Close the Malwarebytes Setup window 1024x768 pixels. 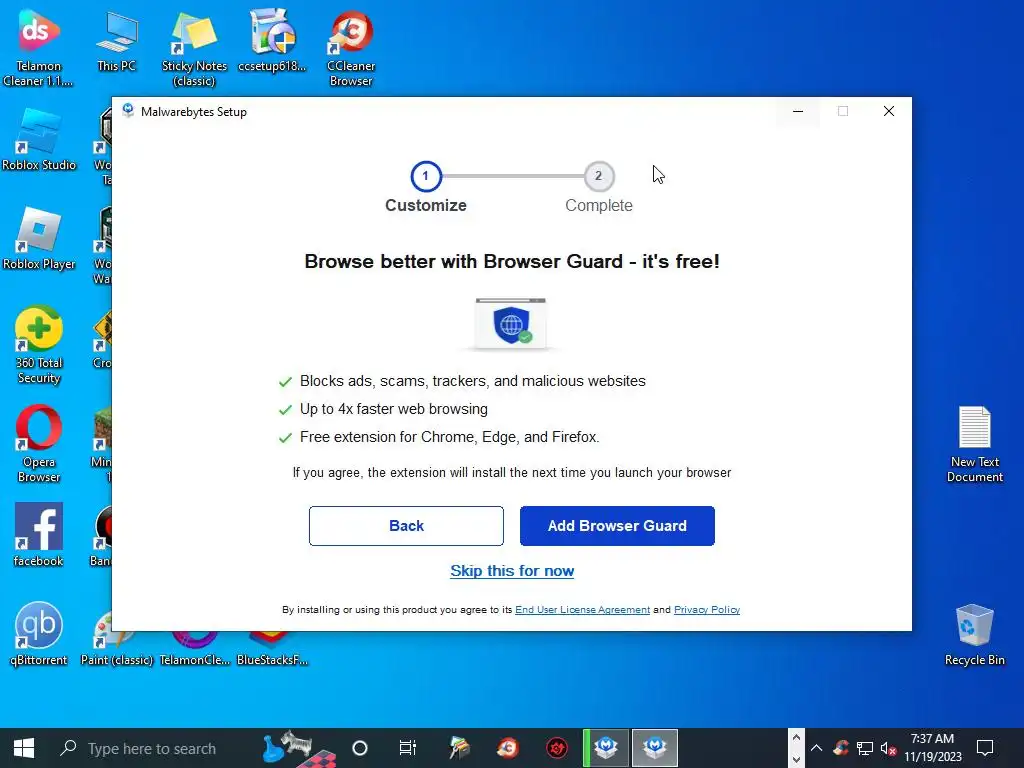pos(889,111)
